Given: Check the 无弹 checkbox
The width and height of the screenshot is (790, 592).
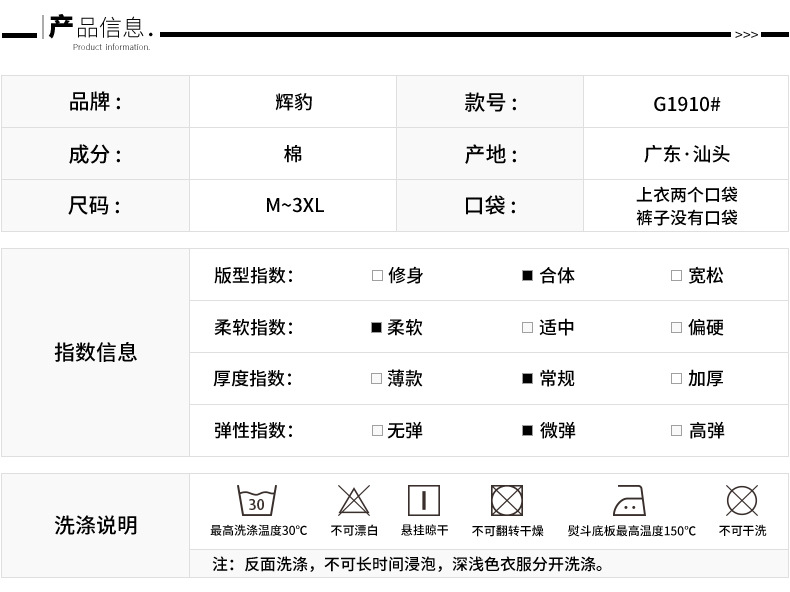Looking at the screenshot, I should click(377, 430).
